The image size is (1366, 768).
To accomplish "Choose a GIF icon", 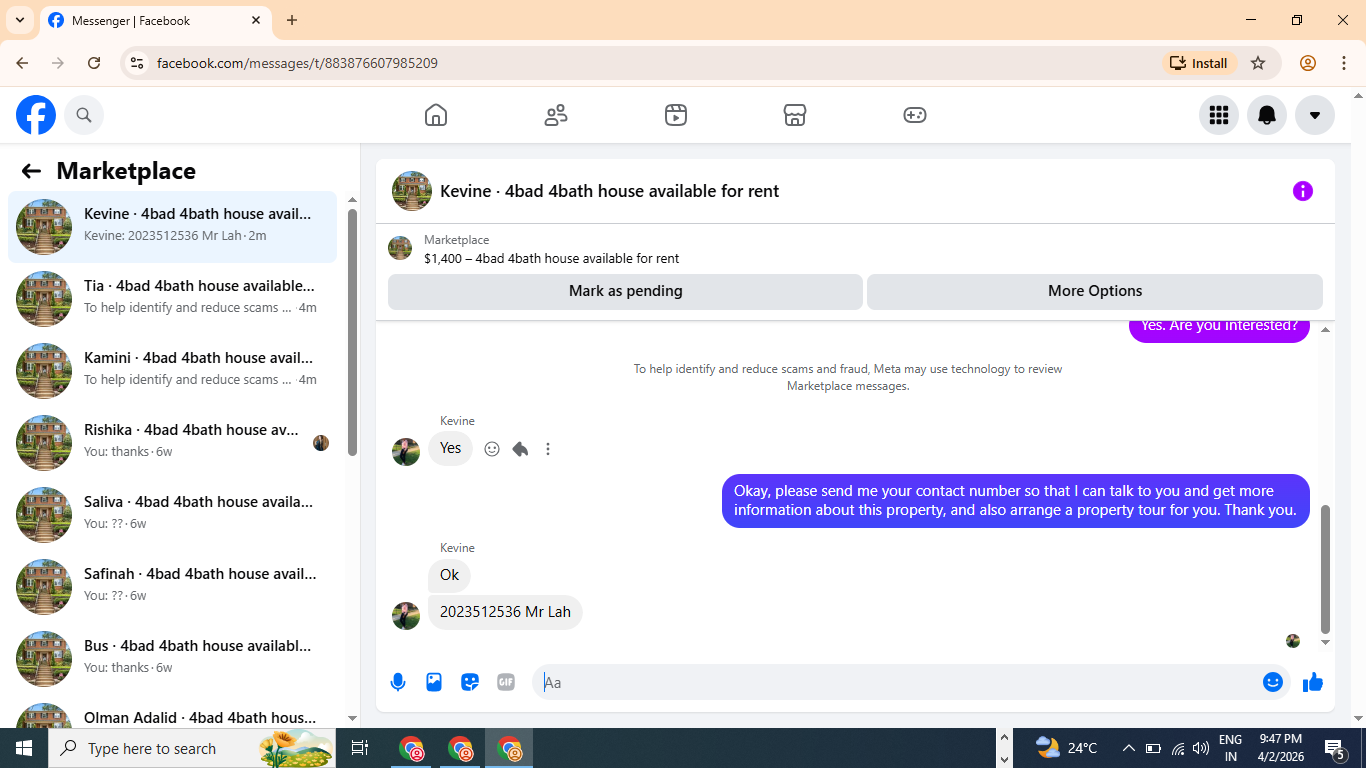I will click(x=506, y=682).
